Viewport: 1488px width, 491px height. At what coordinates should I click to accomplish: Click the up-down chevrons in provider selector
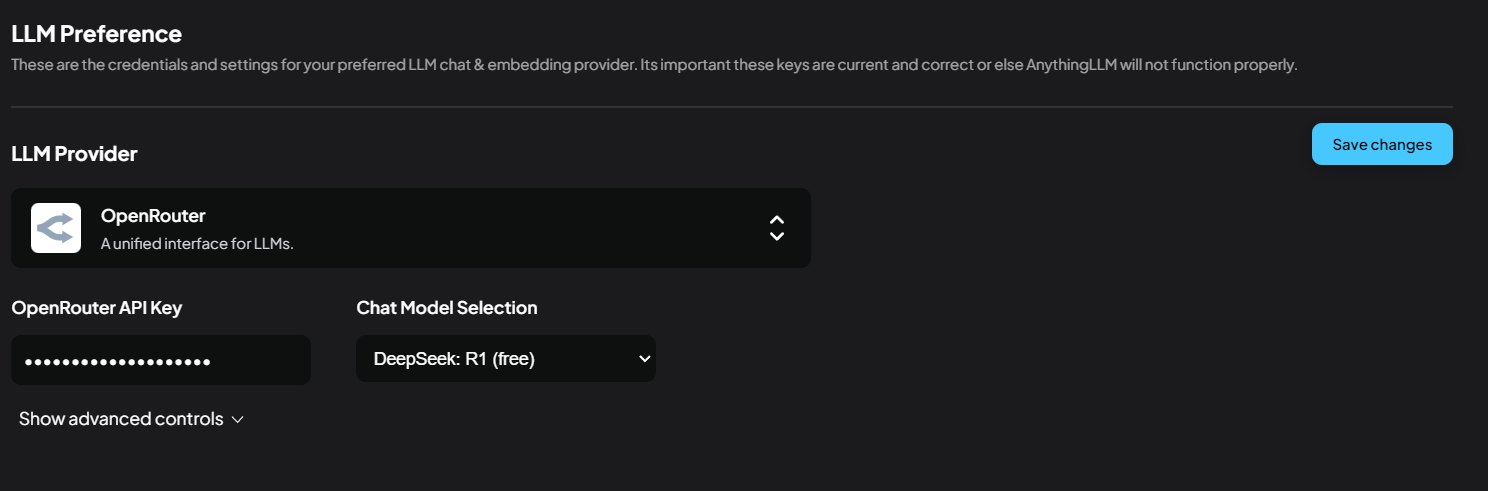coord(776,228)
